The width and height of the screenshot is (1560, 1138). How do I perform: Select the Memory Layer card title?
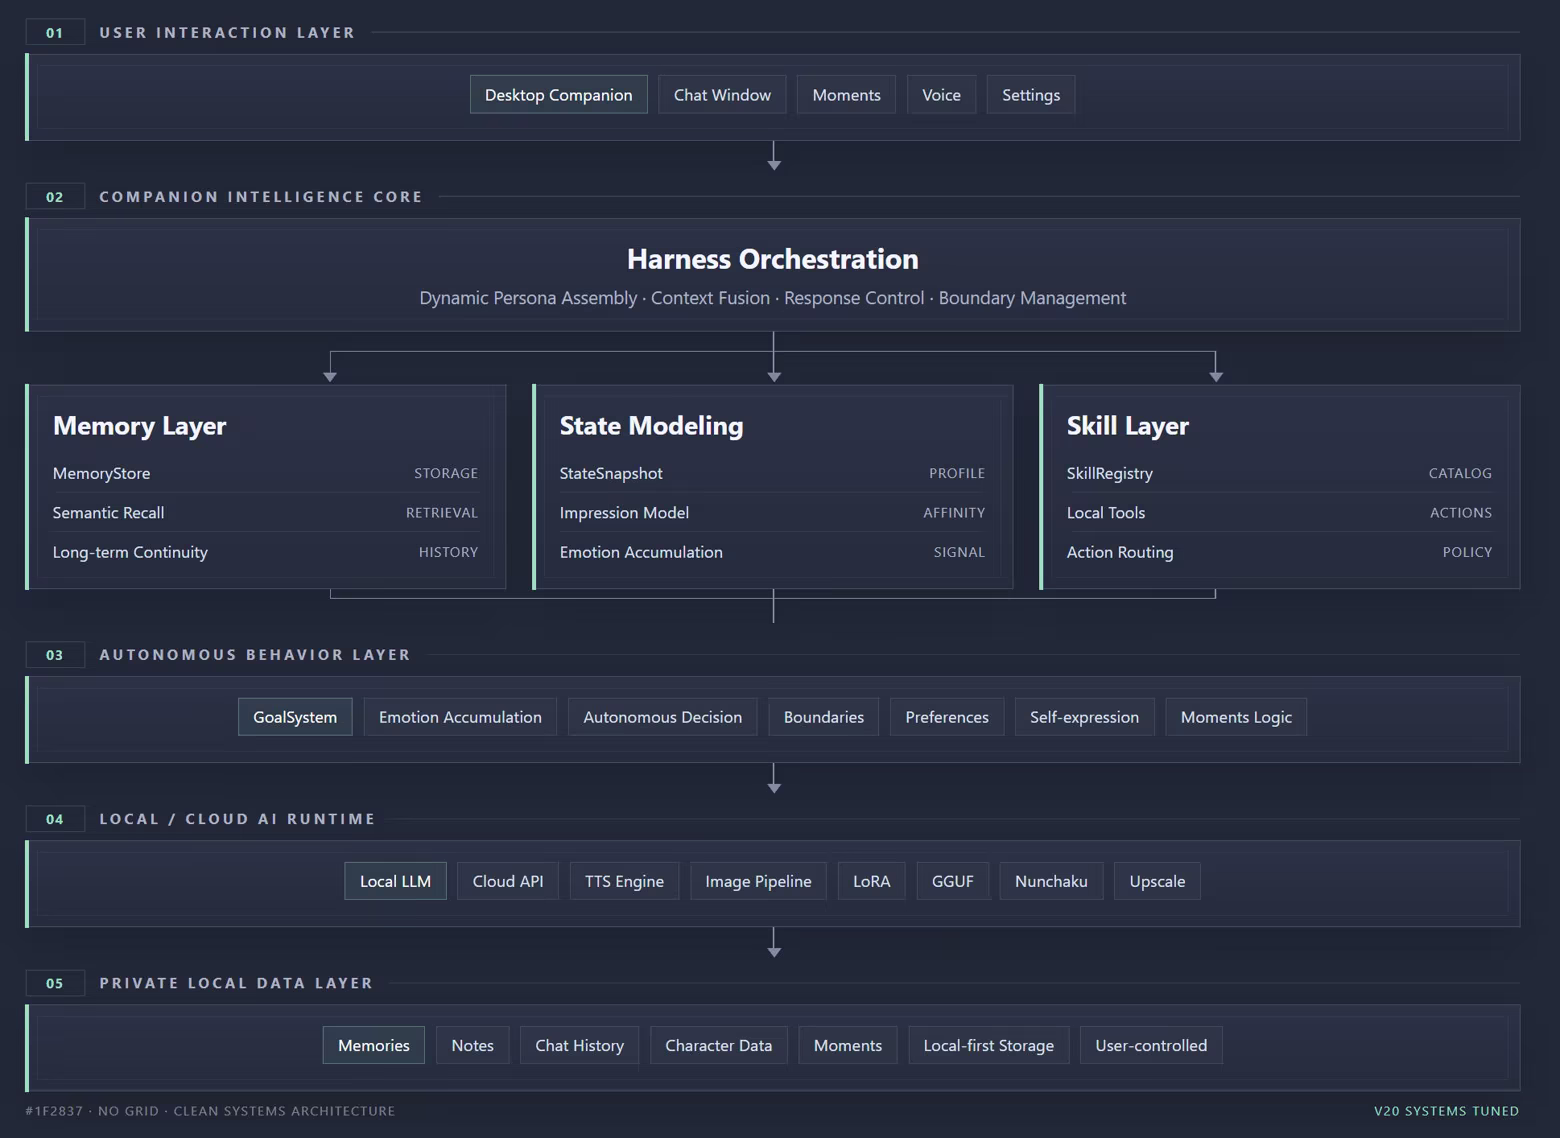[x=140, y=426]
